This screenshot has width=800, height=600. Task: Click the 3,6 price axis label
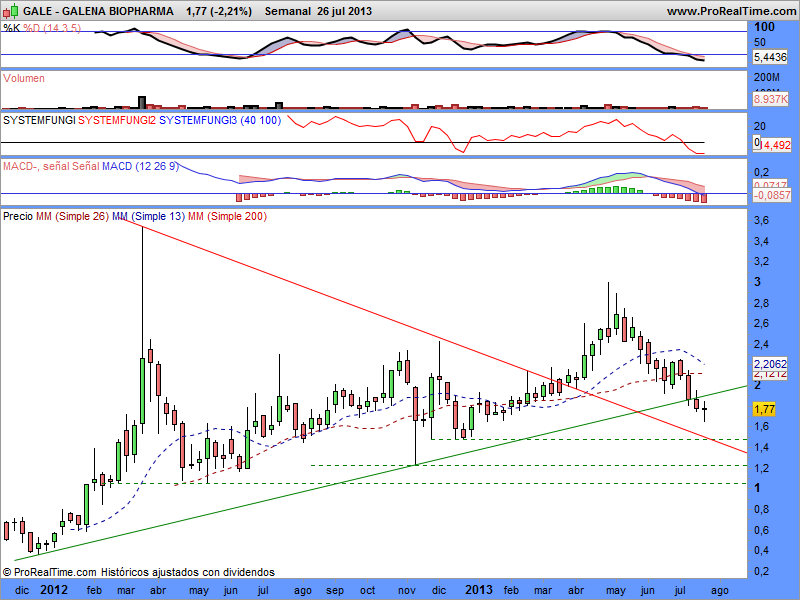[762, 220]
